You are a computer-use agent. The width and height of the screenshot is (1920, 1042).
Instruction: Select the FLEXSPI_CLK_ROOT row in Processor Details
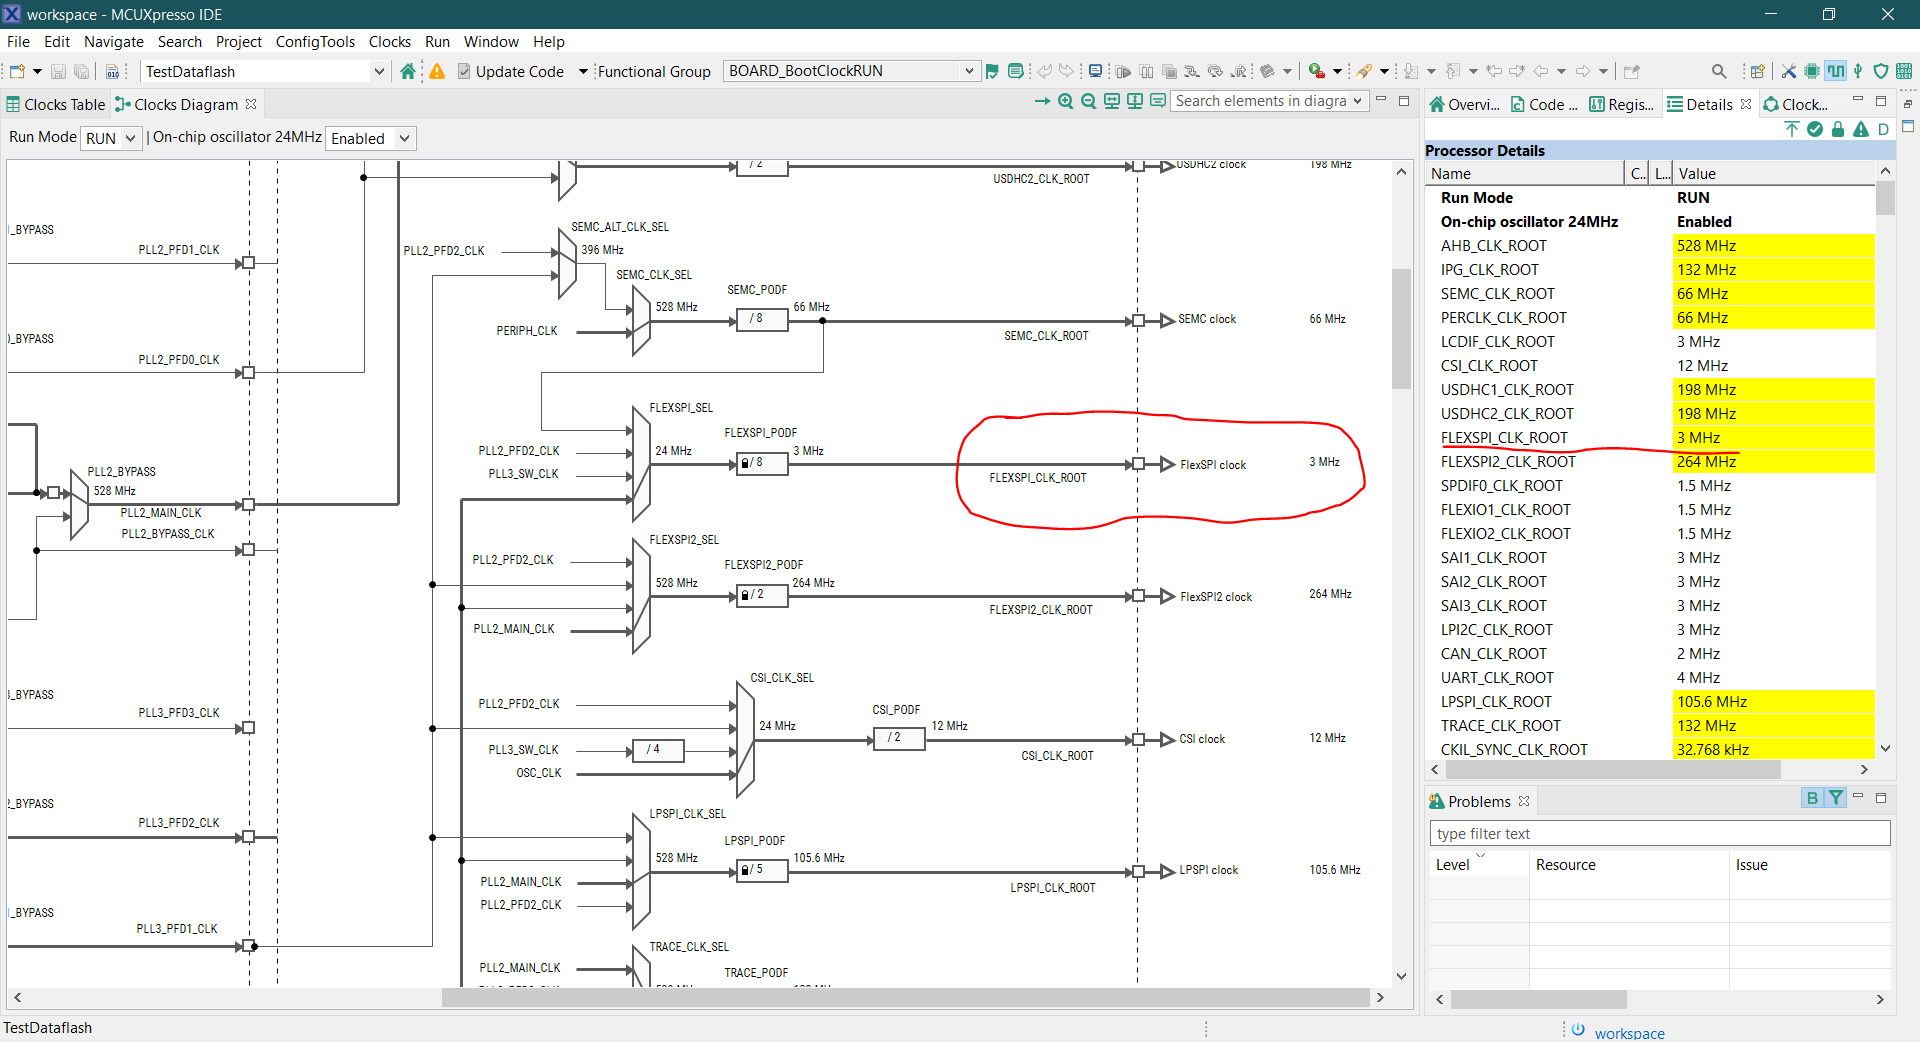1504,437
